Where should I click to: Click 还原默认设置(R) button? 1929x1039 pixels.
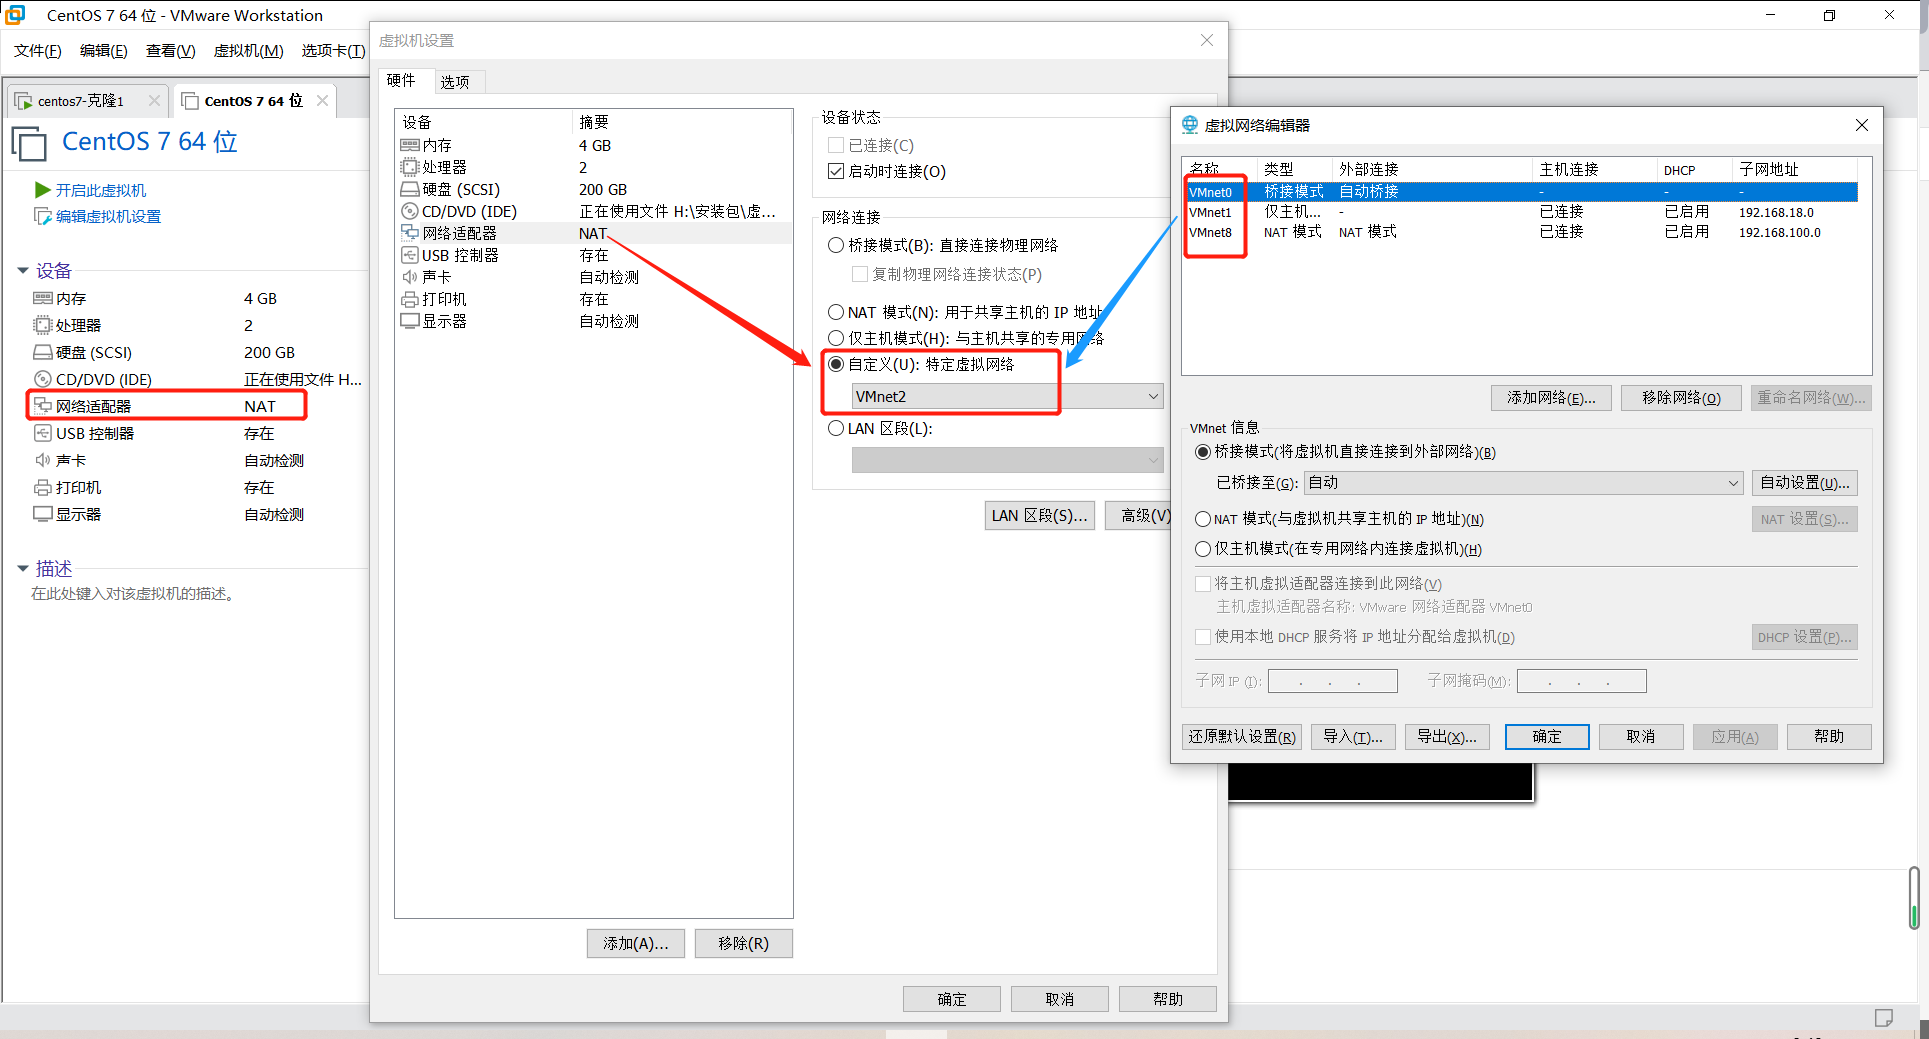coord(1242,737)
